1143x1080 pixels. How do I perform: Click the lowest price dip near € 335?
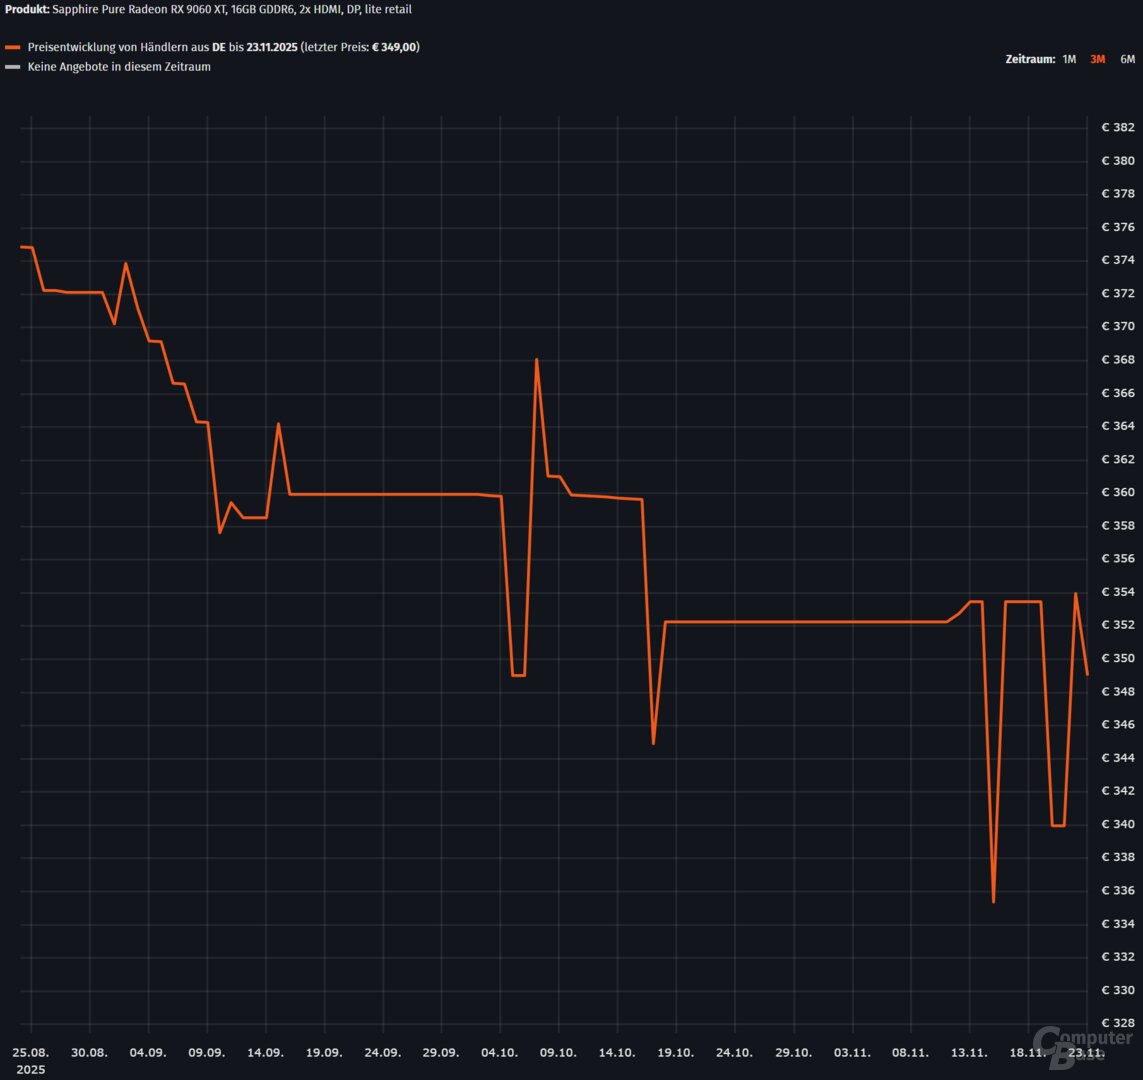click(993, 902)
